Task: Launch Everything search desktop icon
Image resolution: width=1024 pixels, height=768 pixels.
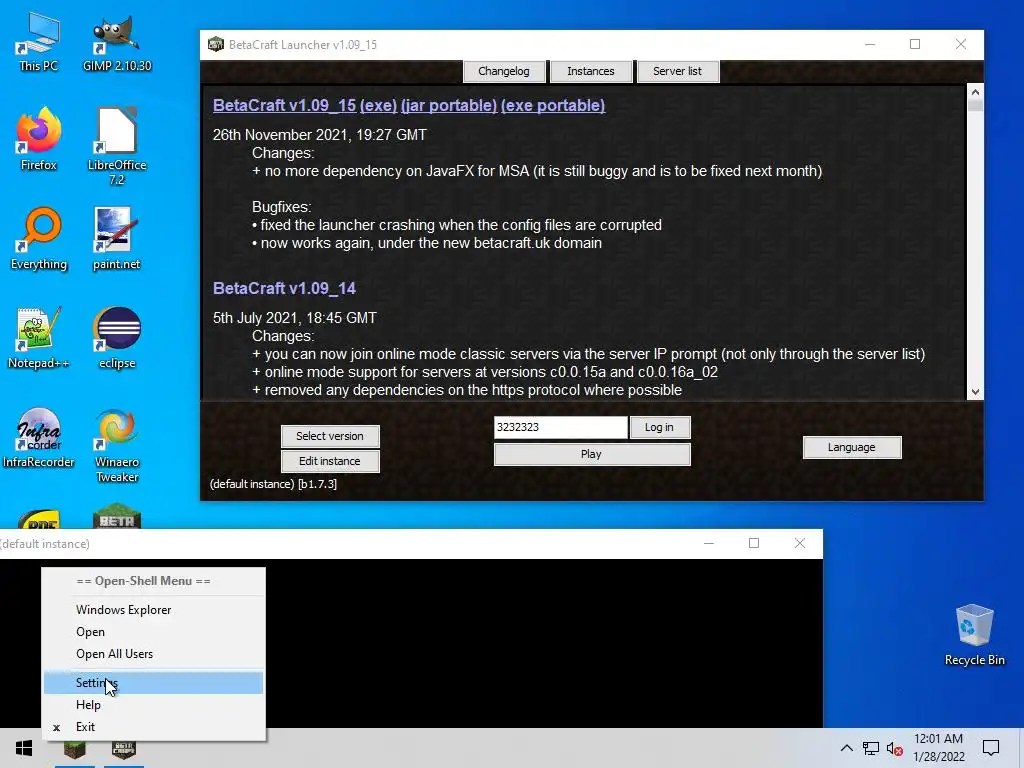Action: (x=39, y=238)
